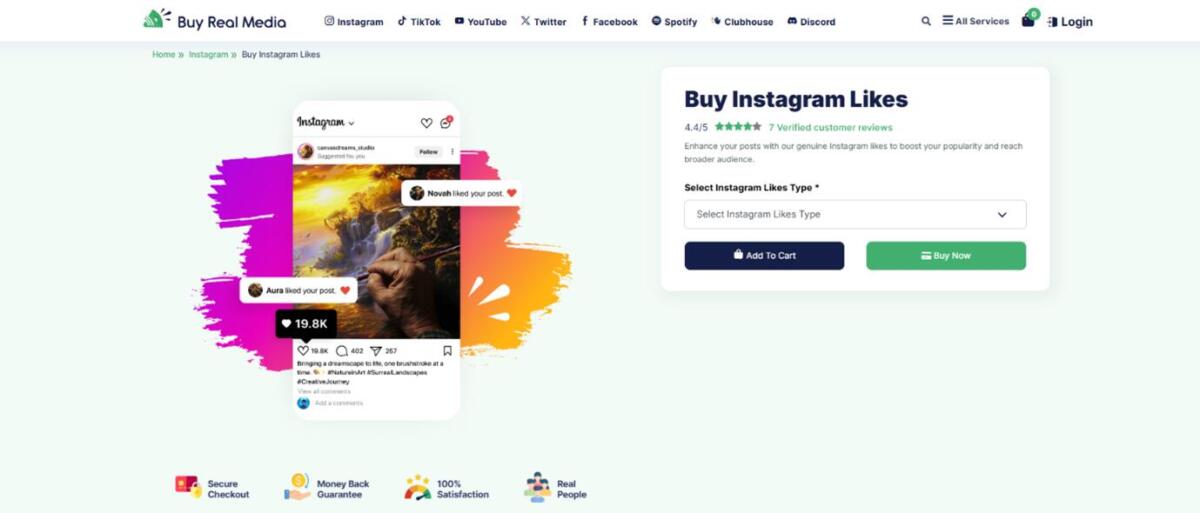Open the Spotify nav menu item
Image resolution: width=1200 pixels, height=513 pixels.
coord(674,21)
